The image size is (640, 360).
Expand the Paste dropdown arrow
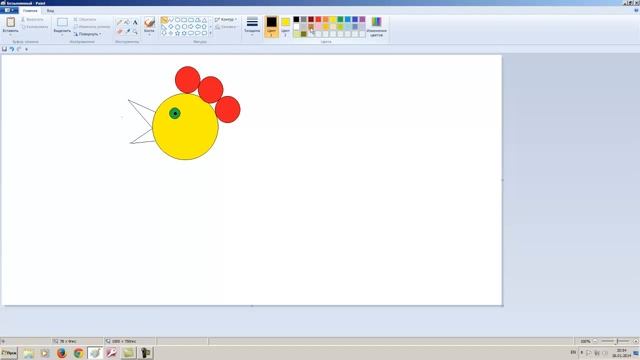pyautogui.click(x=11, y=35)
